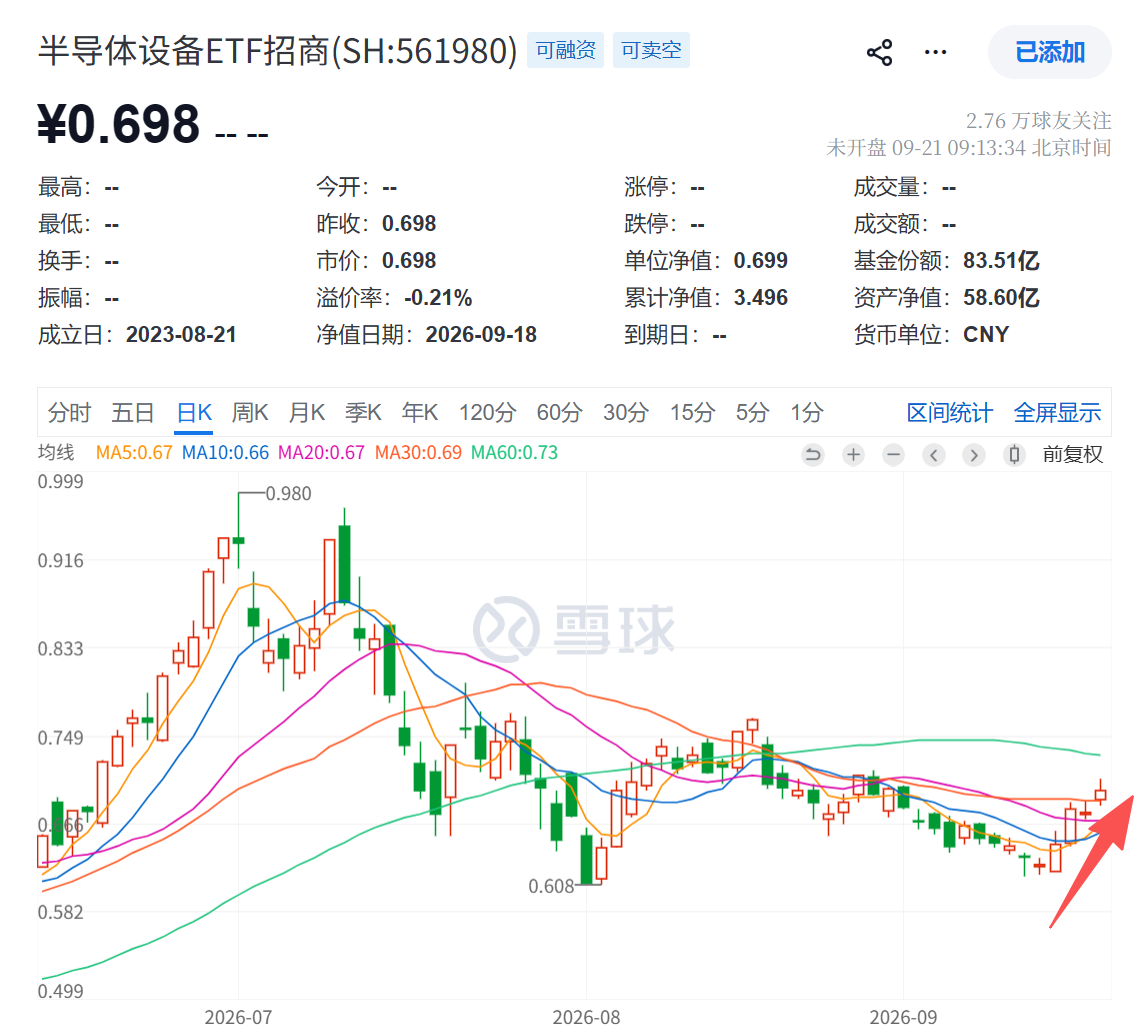
Task: Switch to the 5分 chart tab
Action: 752,413
